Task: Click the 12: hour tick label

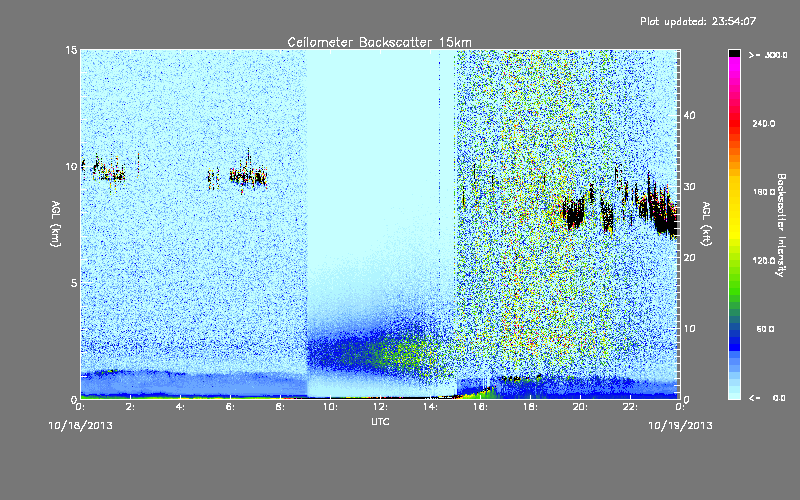Action: [380, 407]
